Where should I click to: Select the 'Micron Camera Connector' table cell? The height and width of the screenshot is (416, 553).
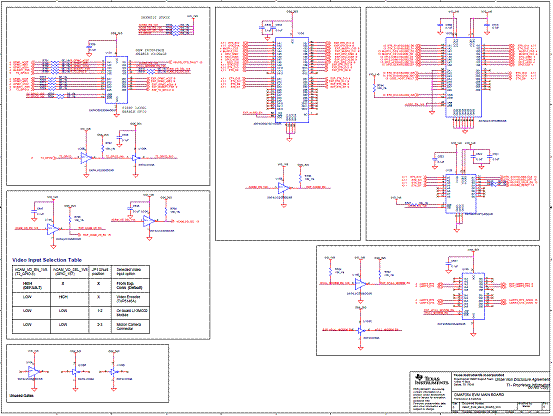click(130, 326)
